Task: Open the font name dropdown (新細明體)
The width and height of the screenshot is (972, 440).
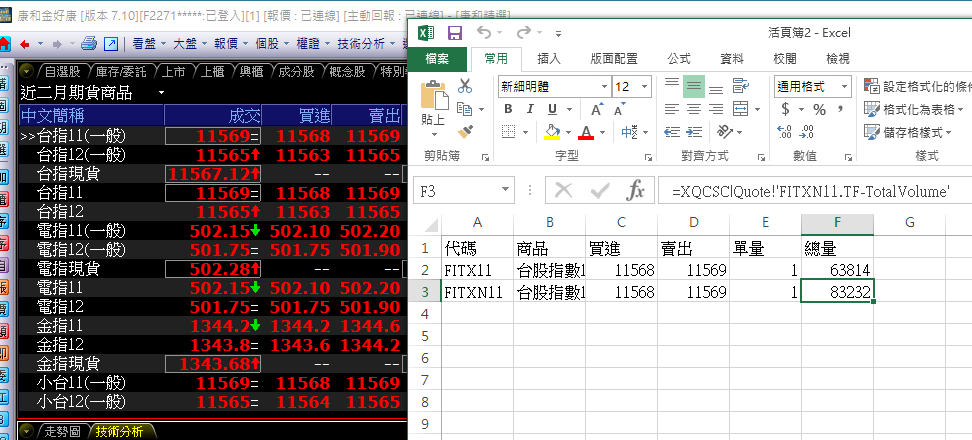Action: (604, 87)
